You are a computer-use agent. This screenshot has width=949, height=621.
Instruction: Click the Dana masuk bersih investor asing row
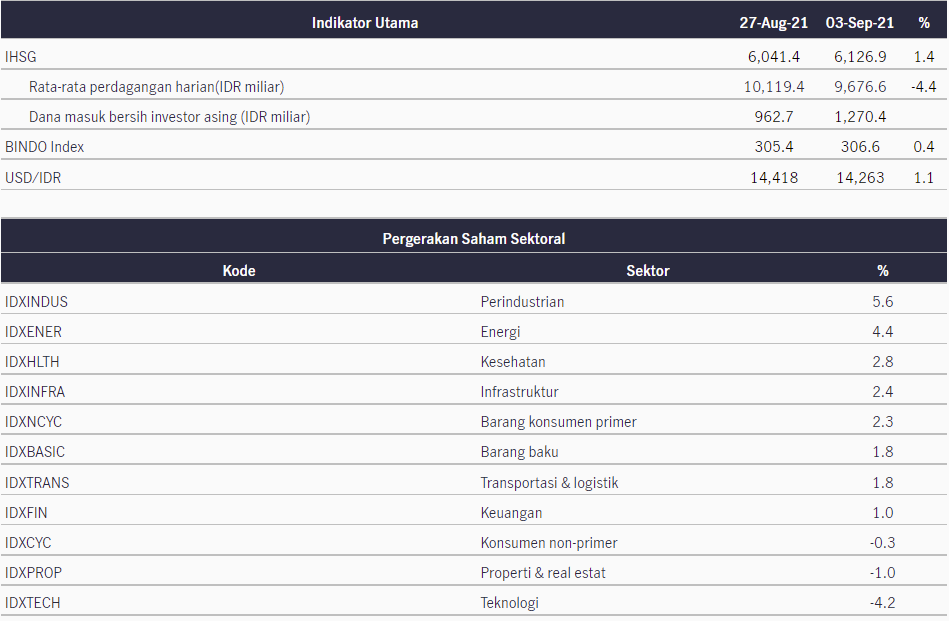point(474,117)
